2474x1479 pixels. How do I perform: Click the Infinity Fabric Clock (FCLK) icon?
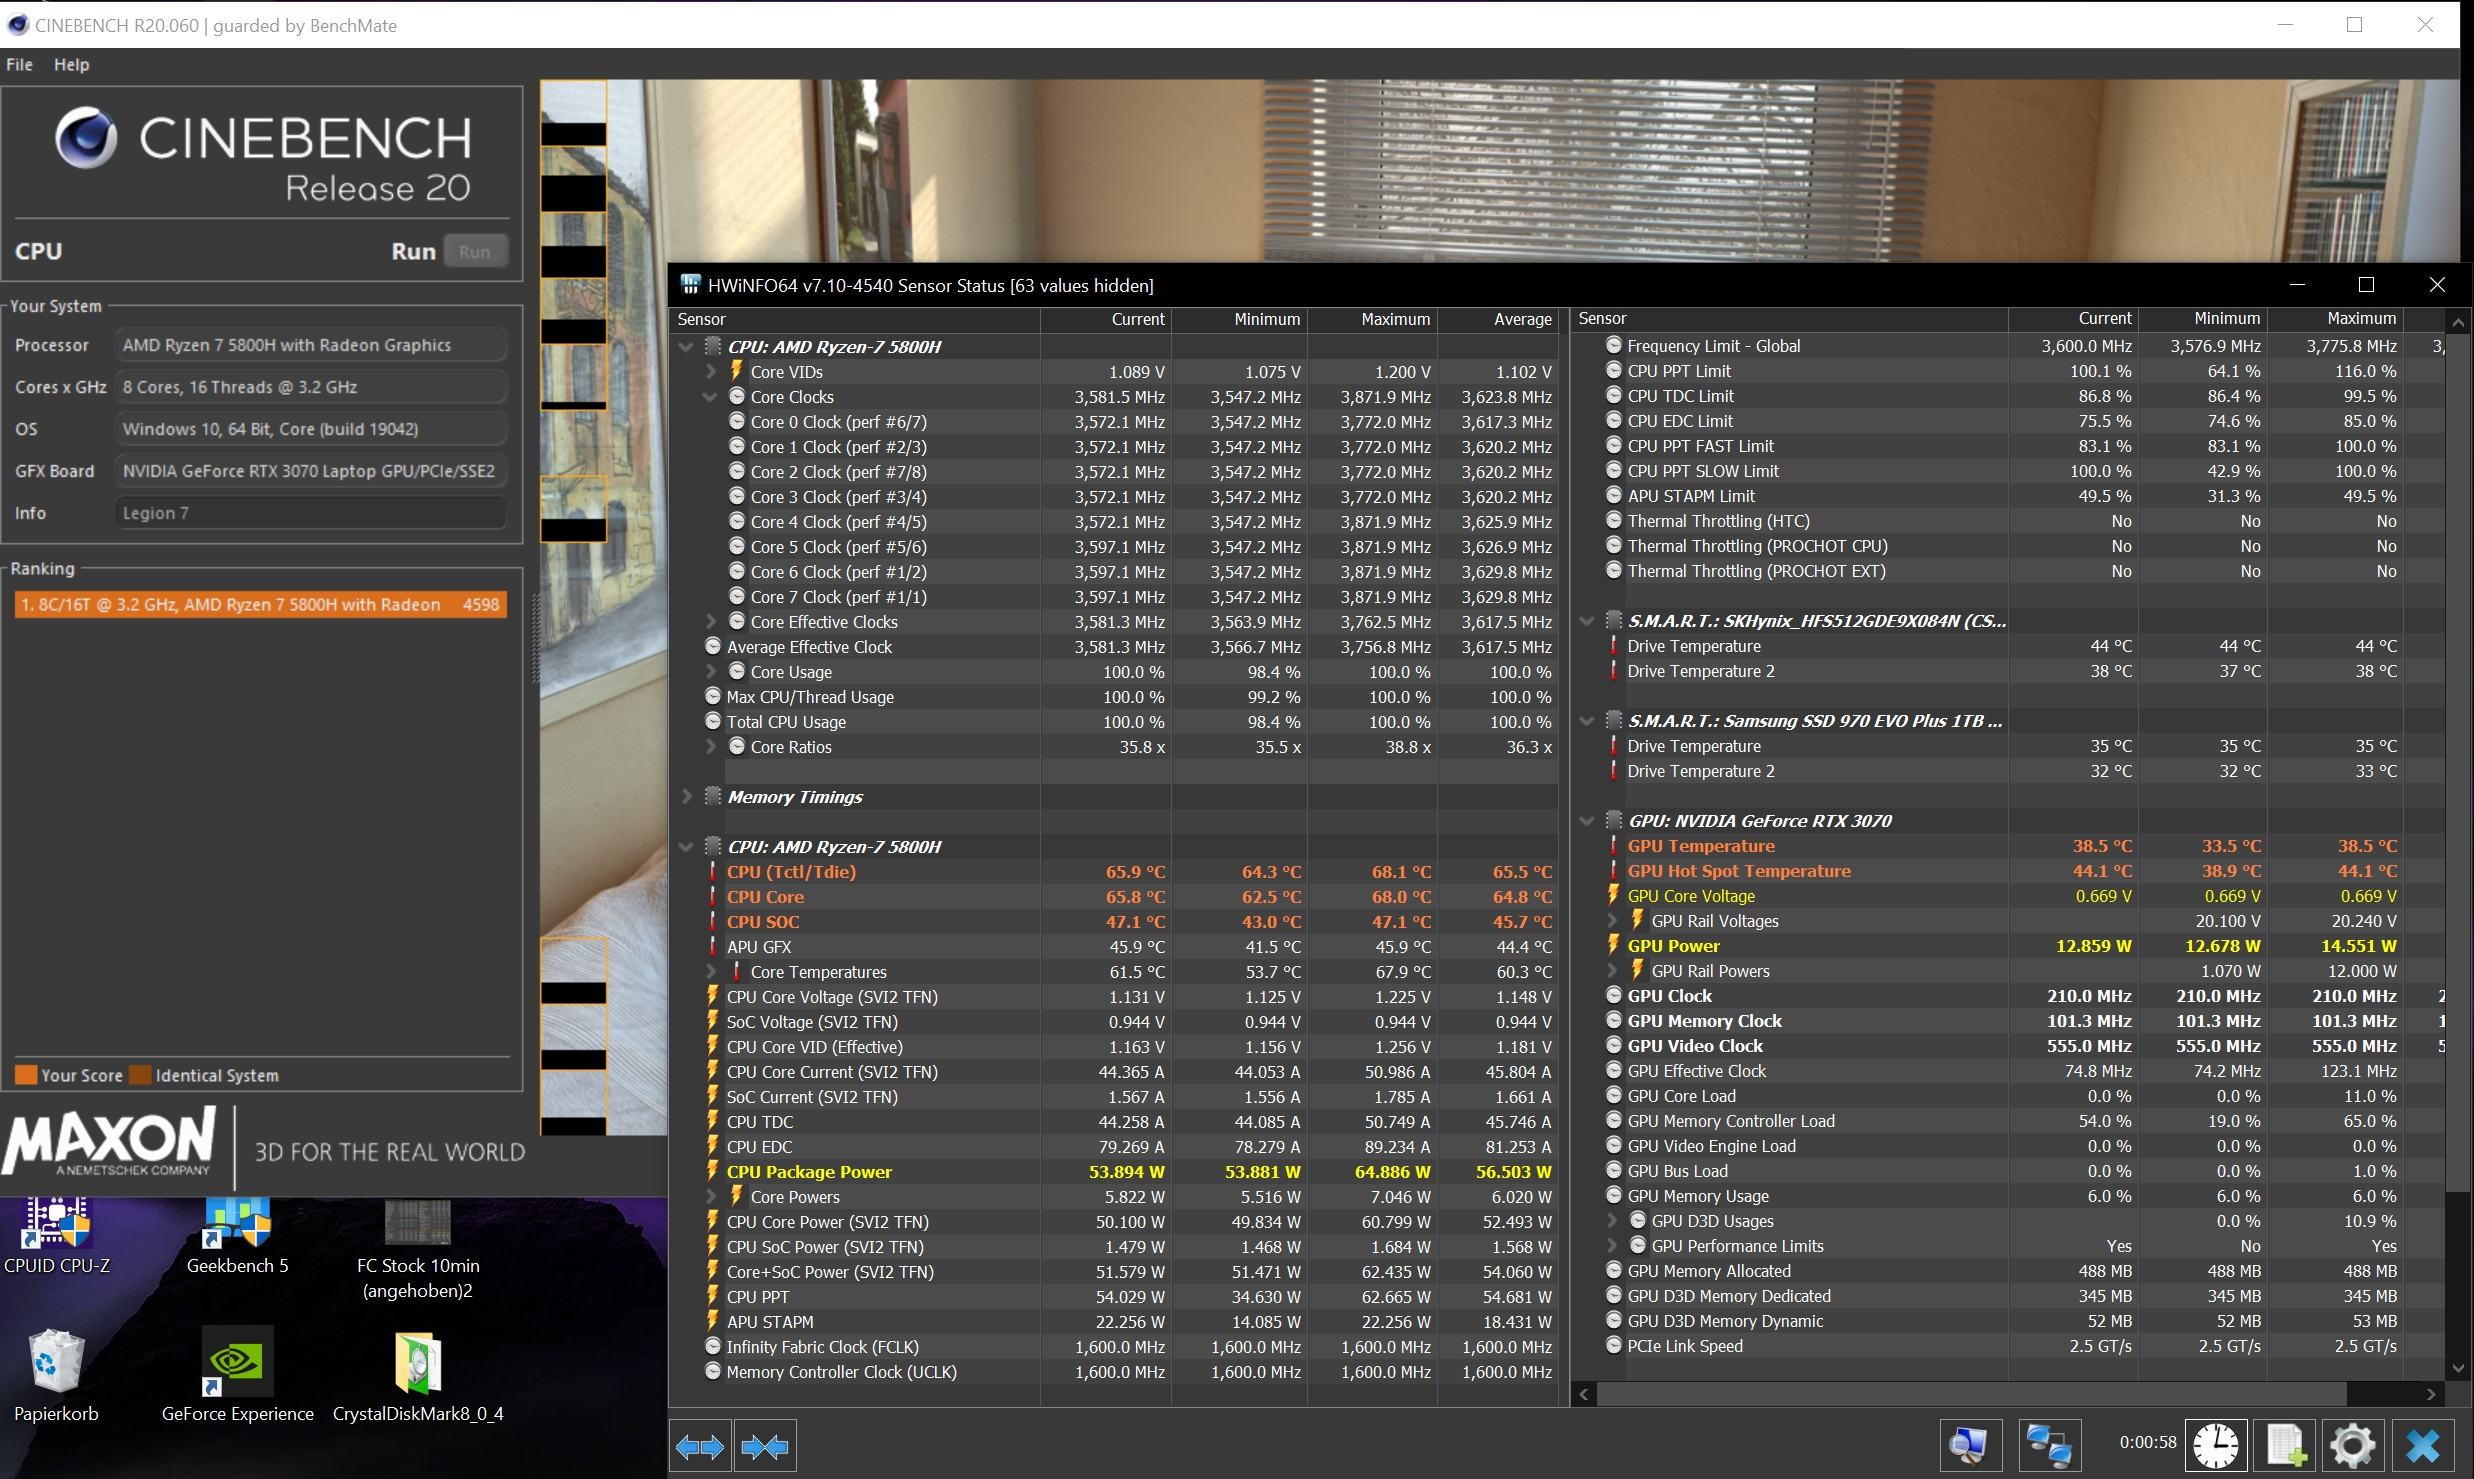pos(713,1346)
